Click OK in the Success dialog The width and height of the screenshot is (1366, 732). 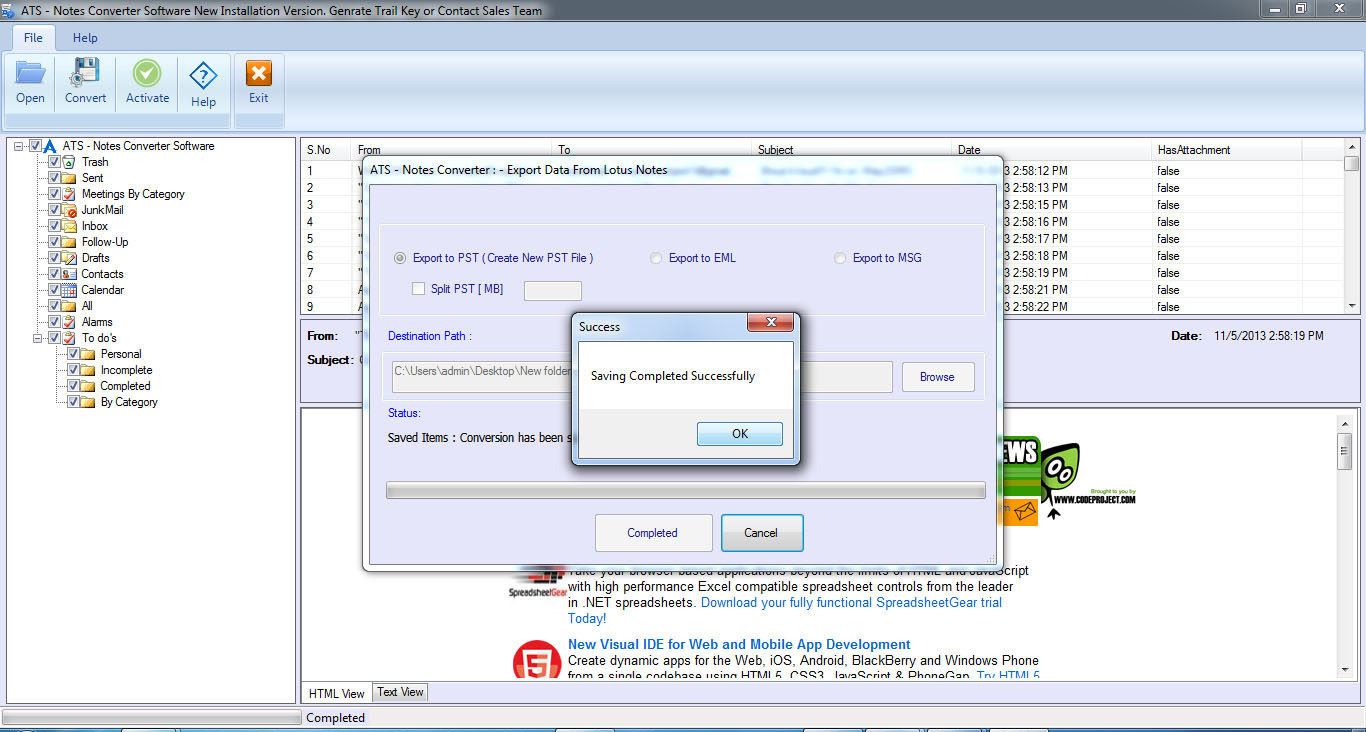click(740, 434)
